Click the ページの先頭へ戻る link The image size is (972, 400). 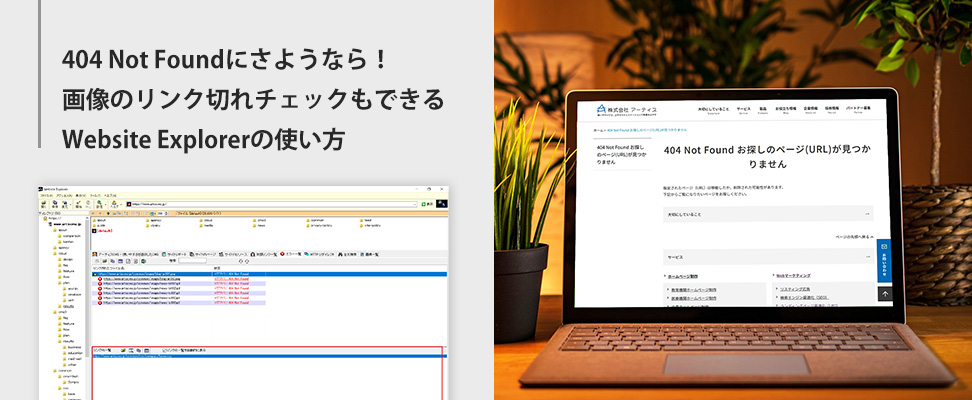pos(854,237)
